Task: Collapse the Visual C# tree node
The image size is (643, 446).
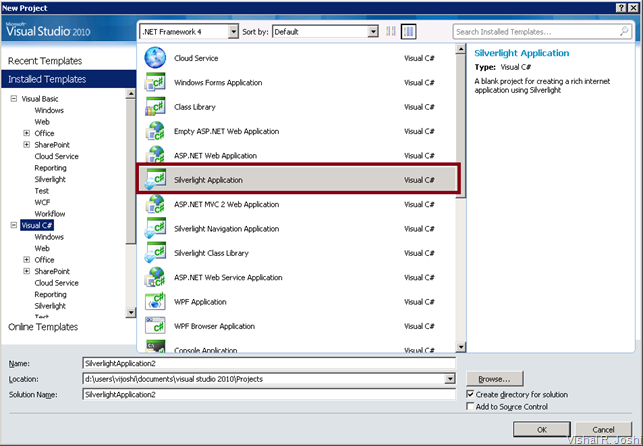Action: point(14,225)
